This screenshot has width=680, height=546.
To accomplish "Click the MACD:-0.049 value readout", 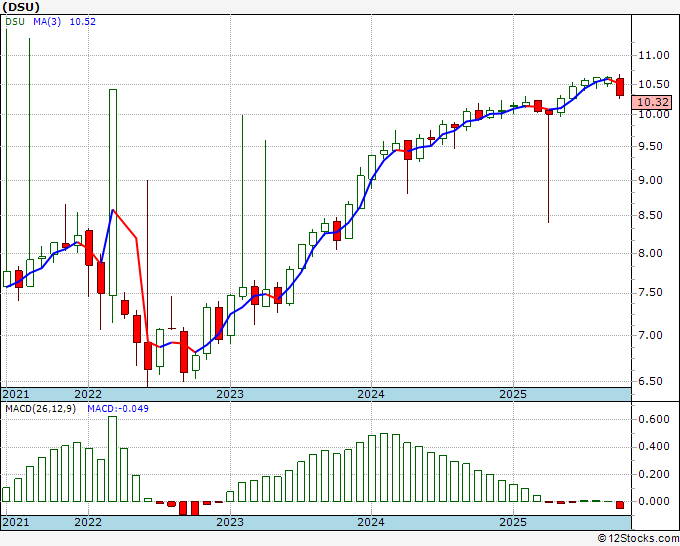I will pyautogui.click(x=118, y=409).
